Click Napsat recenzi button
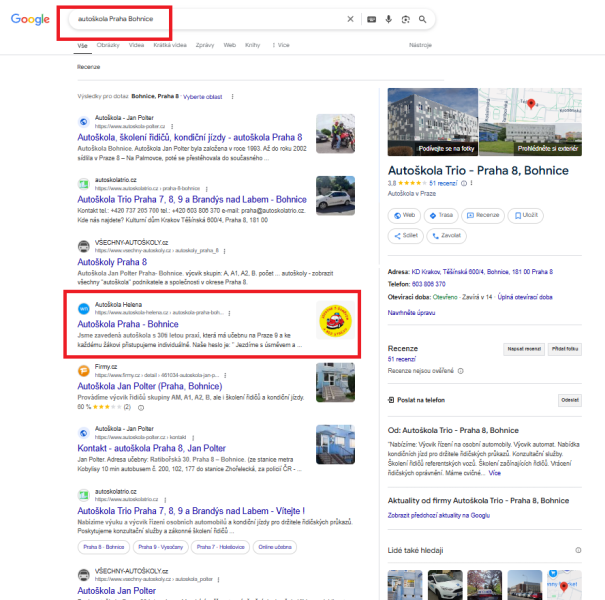 click(524, 349)
